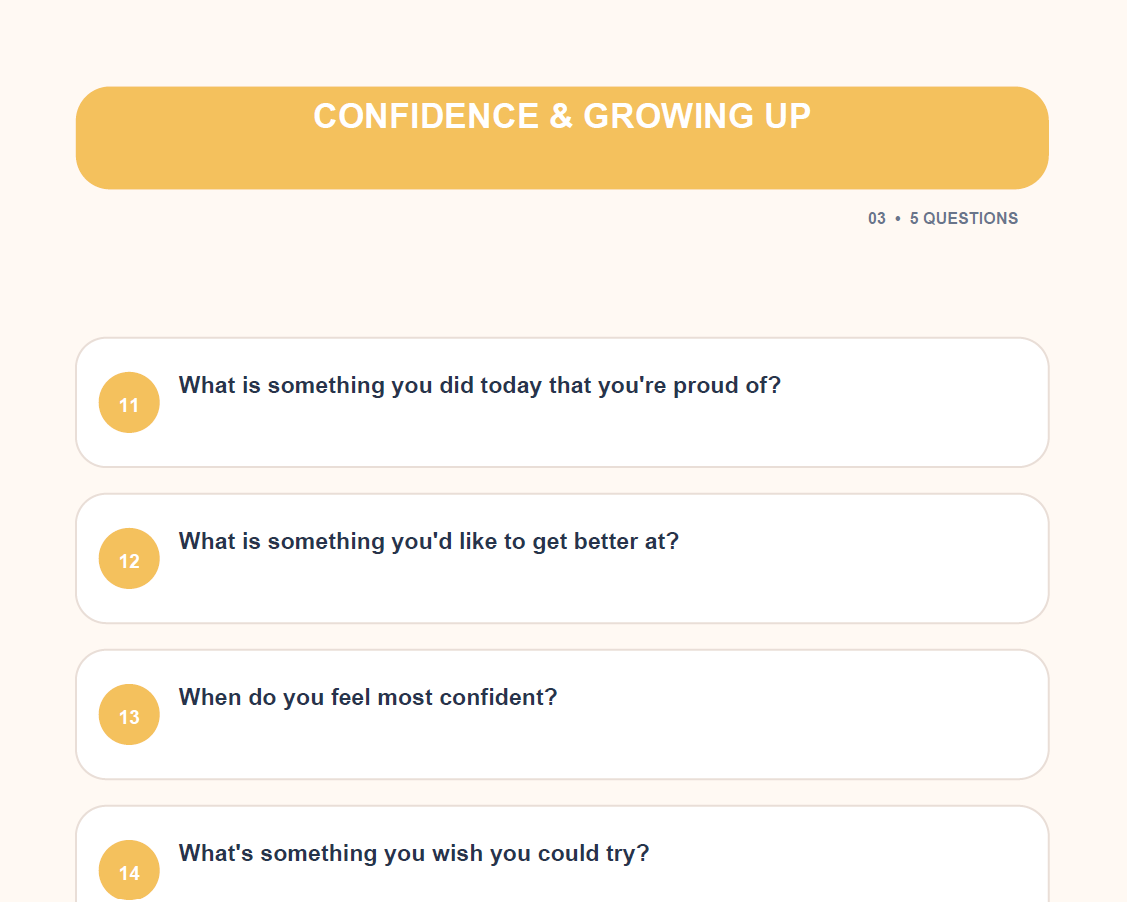Image resolution: width=1127 pixels, height=902 pixels.
Task: Select 'When do you feel most confident?'
Action: tap(368, 698)
